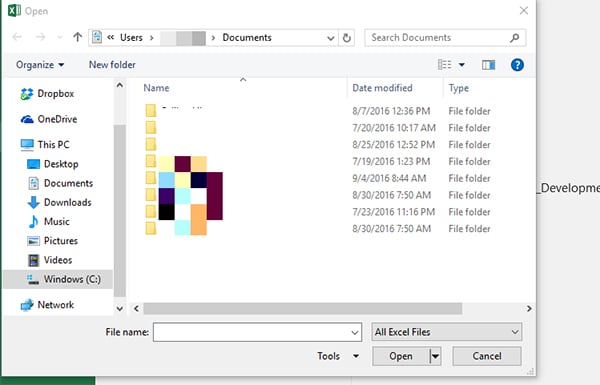Open Downloads in navigation pane

(67, 202)
